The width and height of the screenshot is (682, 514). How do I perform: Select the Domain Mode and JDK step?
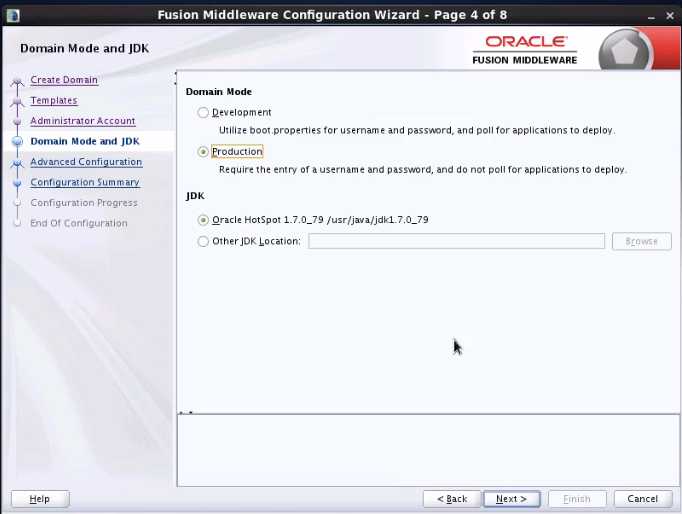click(85, 141)
